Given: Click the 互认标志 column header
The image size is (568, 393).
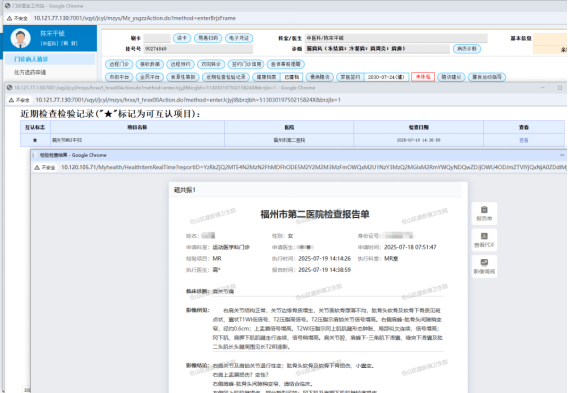Looking at the screenshot, I should [35, 127].
